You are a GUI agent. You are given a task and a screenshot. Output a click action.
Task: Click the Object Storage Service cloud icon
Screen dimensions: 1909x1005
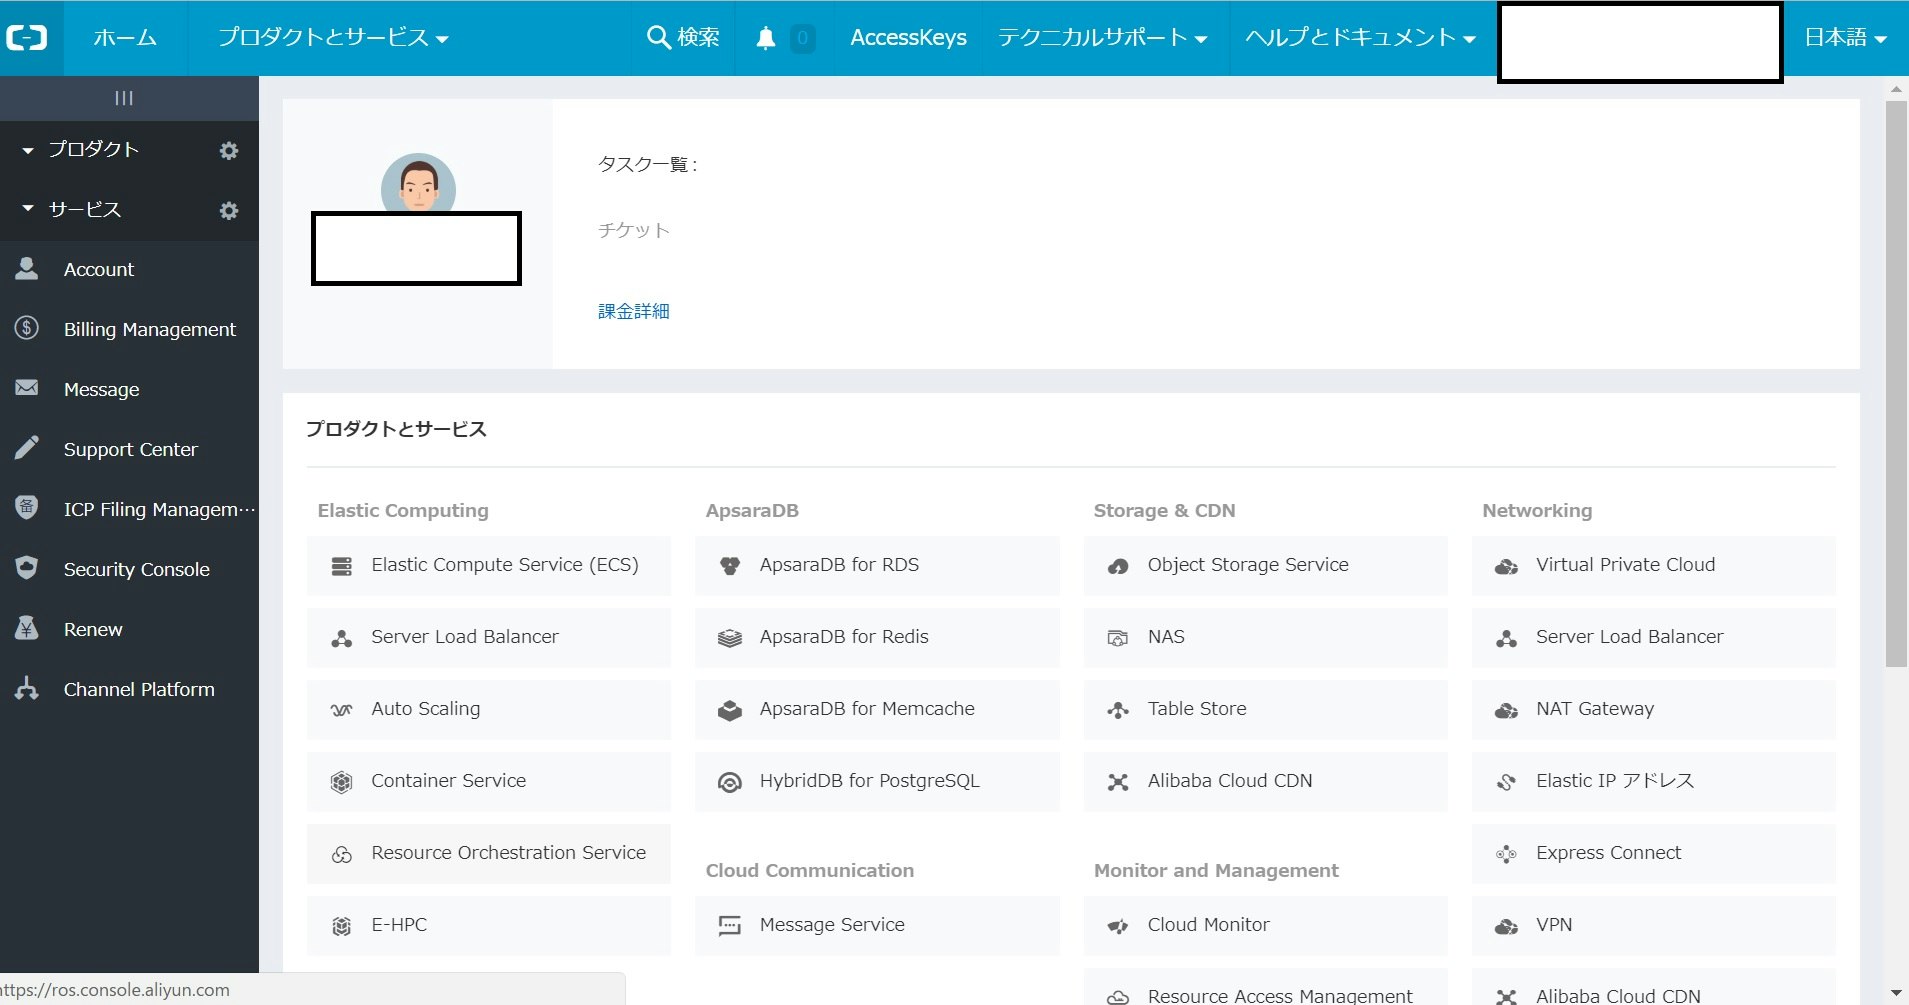(x=1118, y=566)
